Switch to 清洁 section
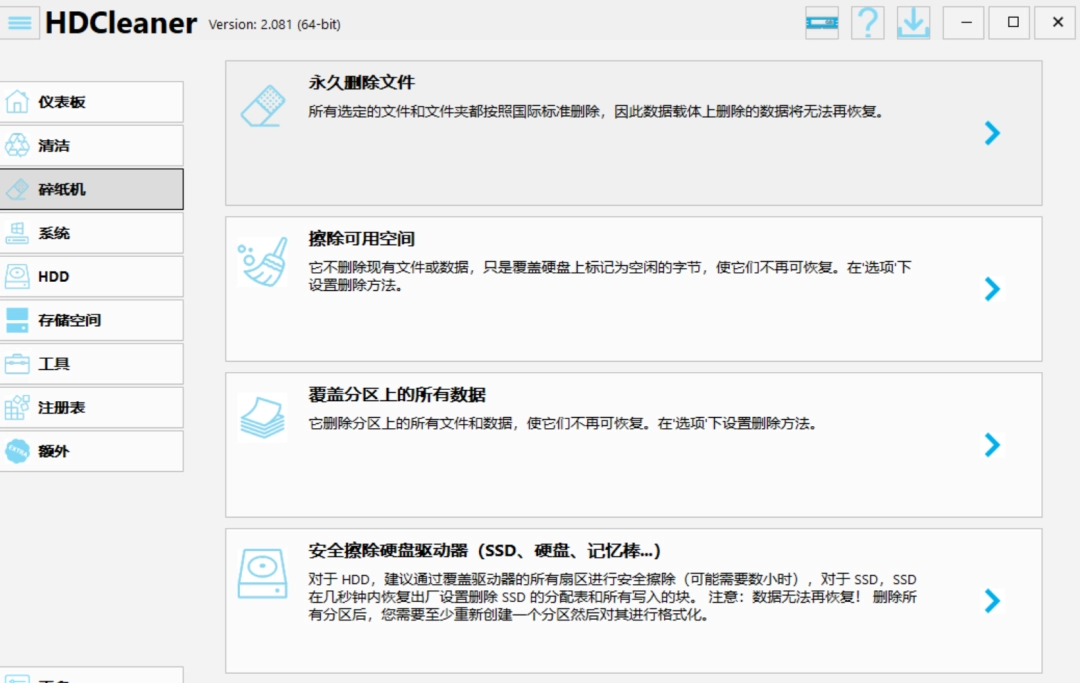This screenshot has height=683, width=1080. tap(92, 145)
